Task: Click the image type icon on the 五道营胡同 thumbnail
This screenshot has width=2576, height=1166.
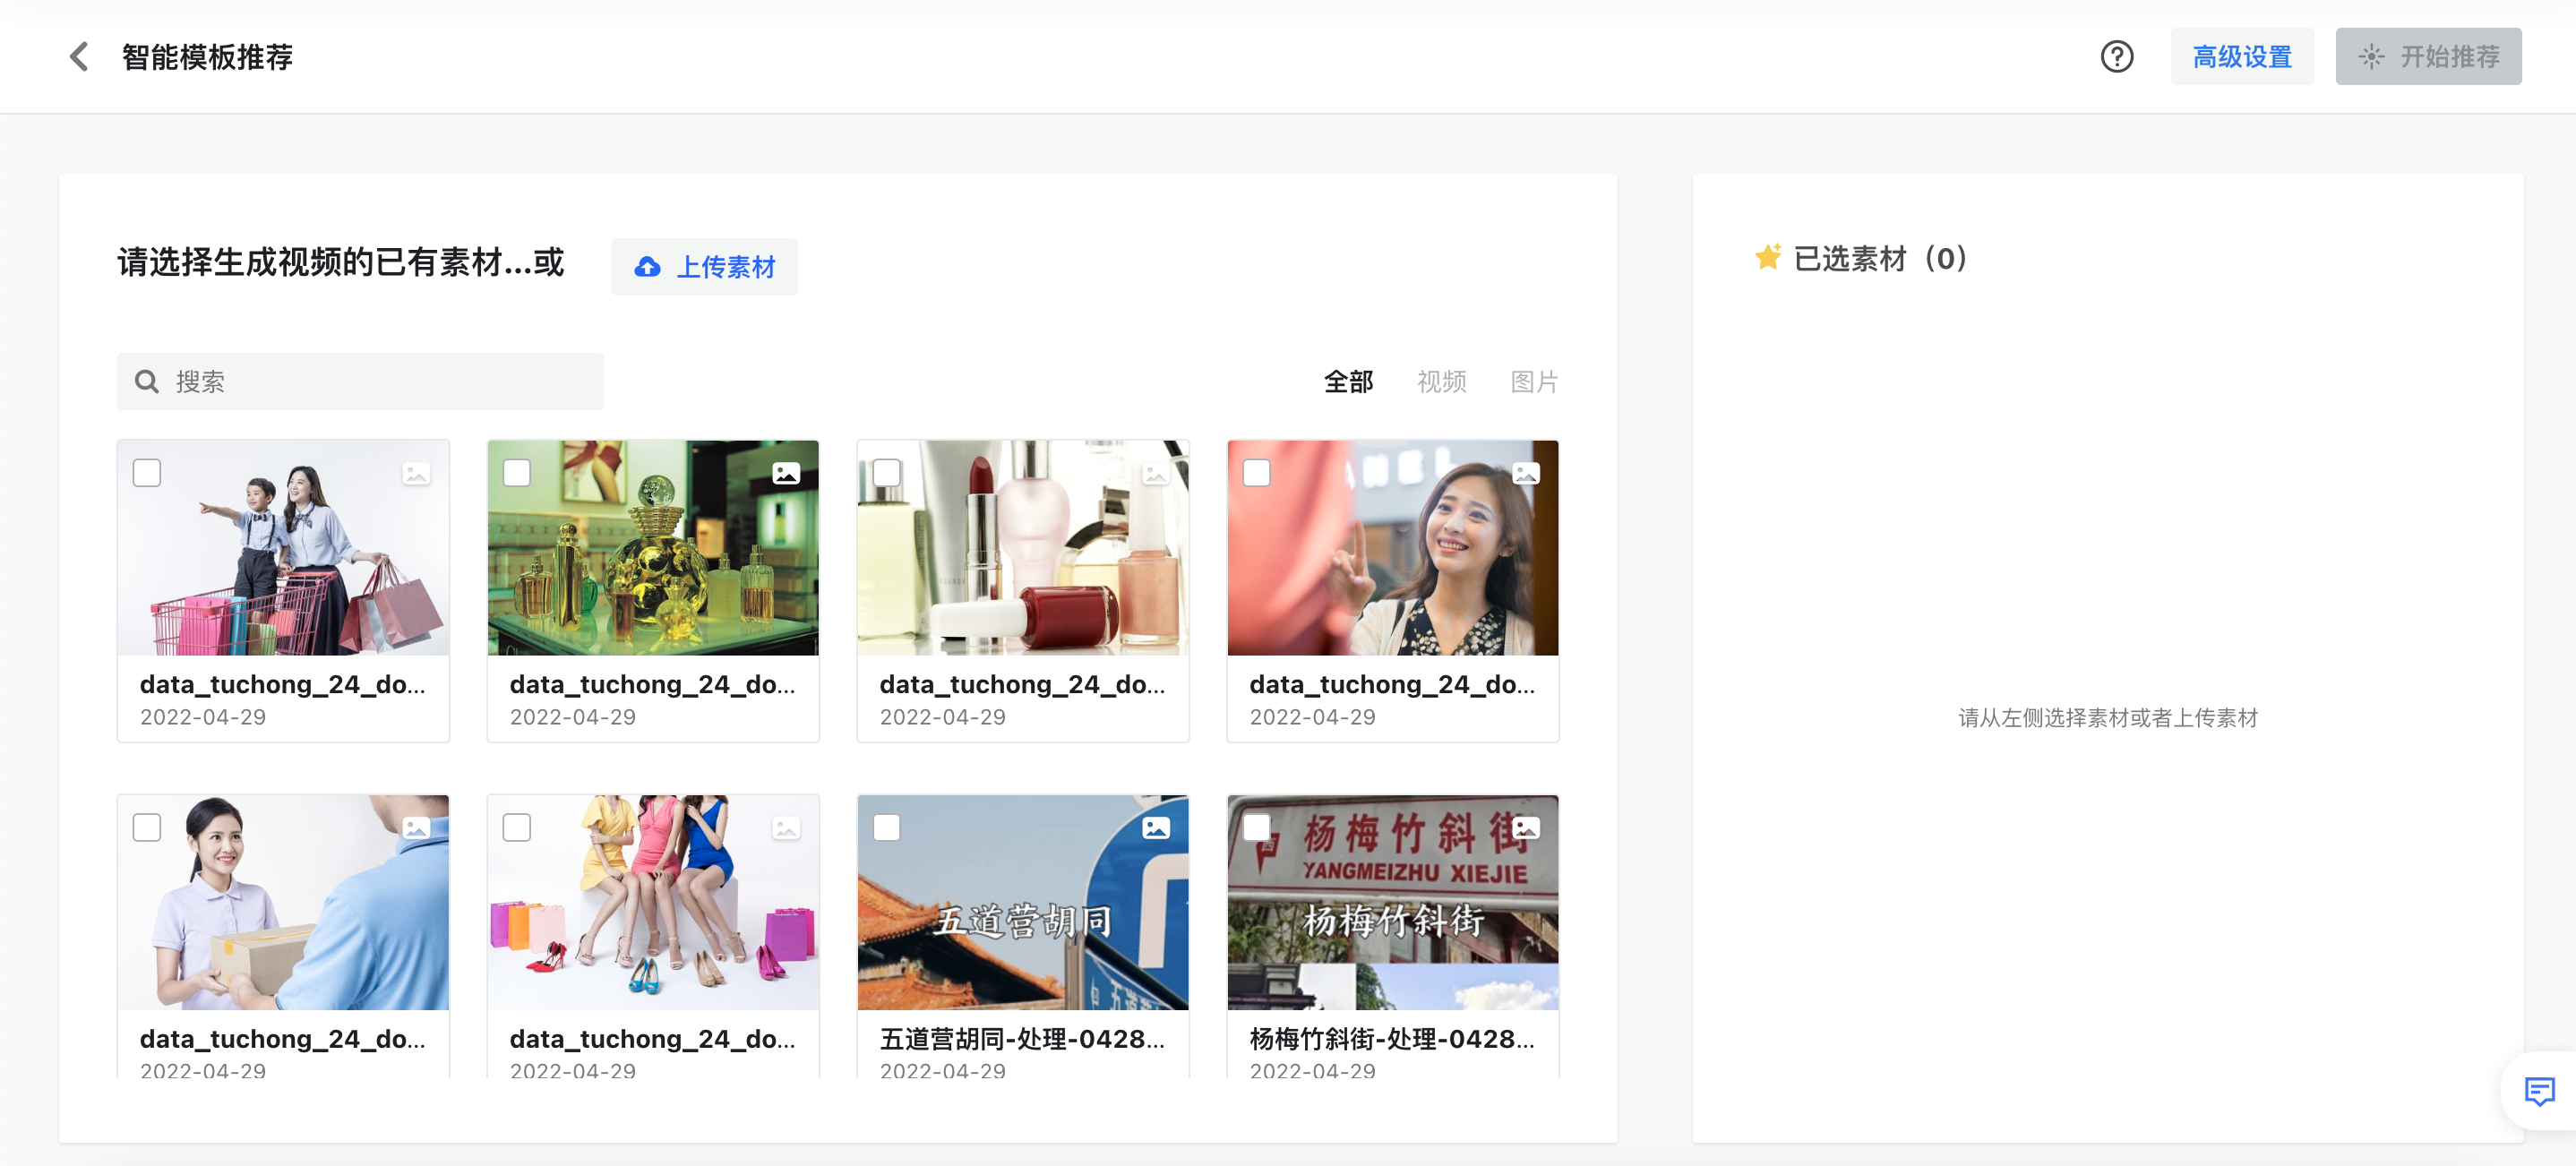Action: point(1156,828)
